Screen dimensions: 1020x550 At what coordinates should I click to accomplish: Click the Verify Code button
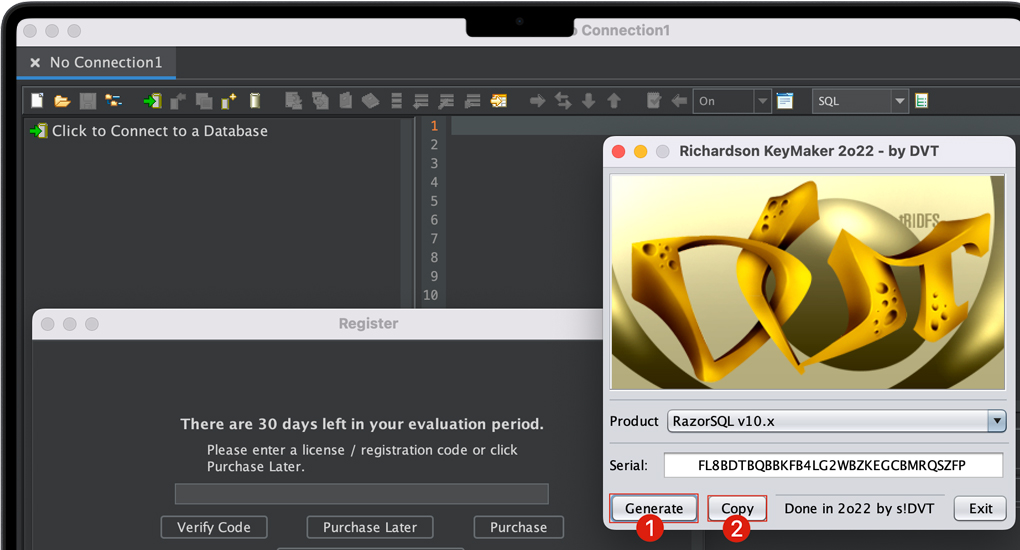214,527
